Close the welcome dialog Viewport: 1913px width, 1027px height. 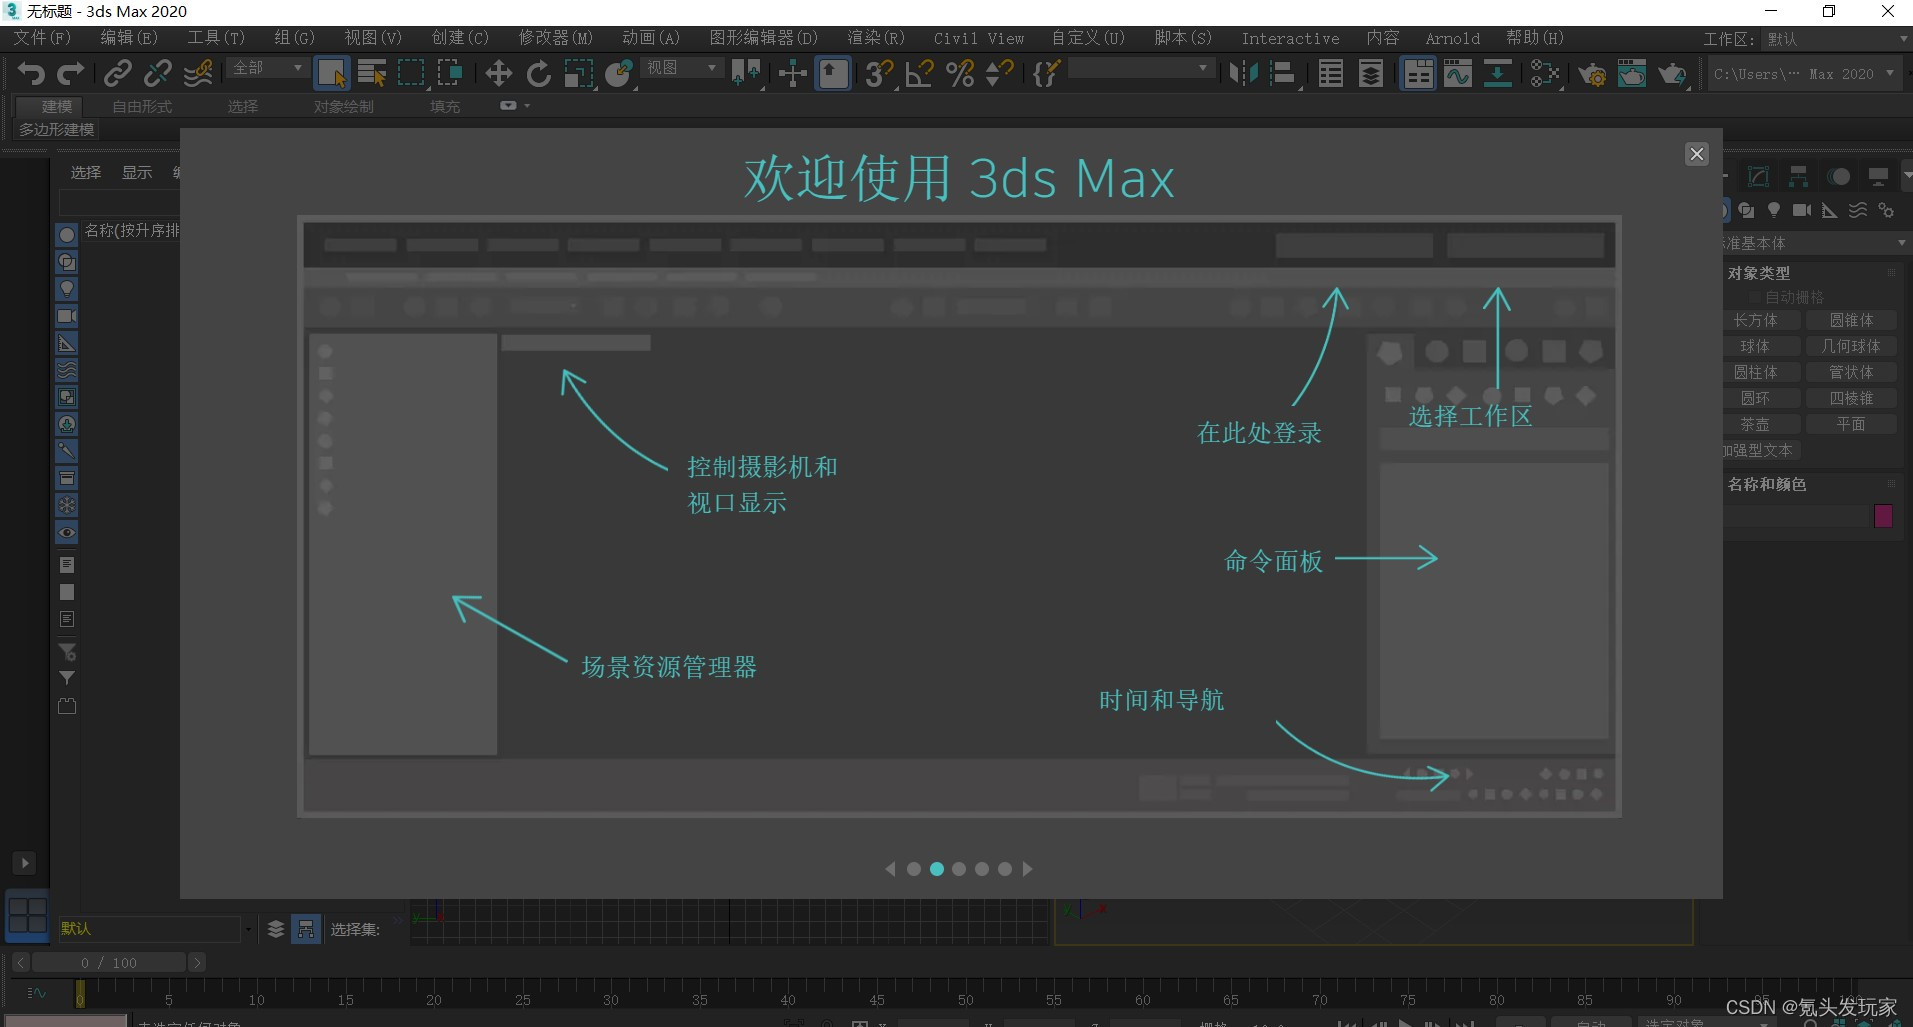tap(1697, 154)
